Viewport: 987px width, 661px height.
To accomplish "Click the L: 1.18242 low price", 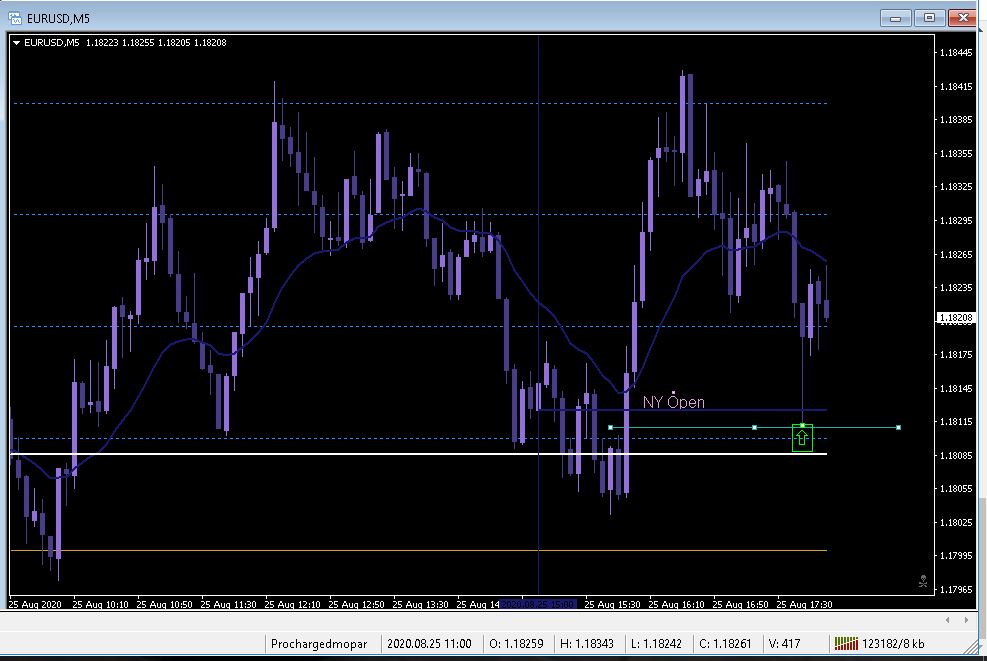I will [x=657, y=643].
